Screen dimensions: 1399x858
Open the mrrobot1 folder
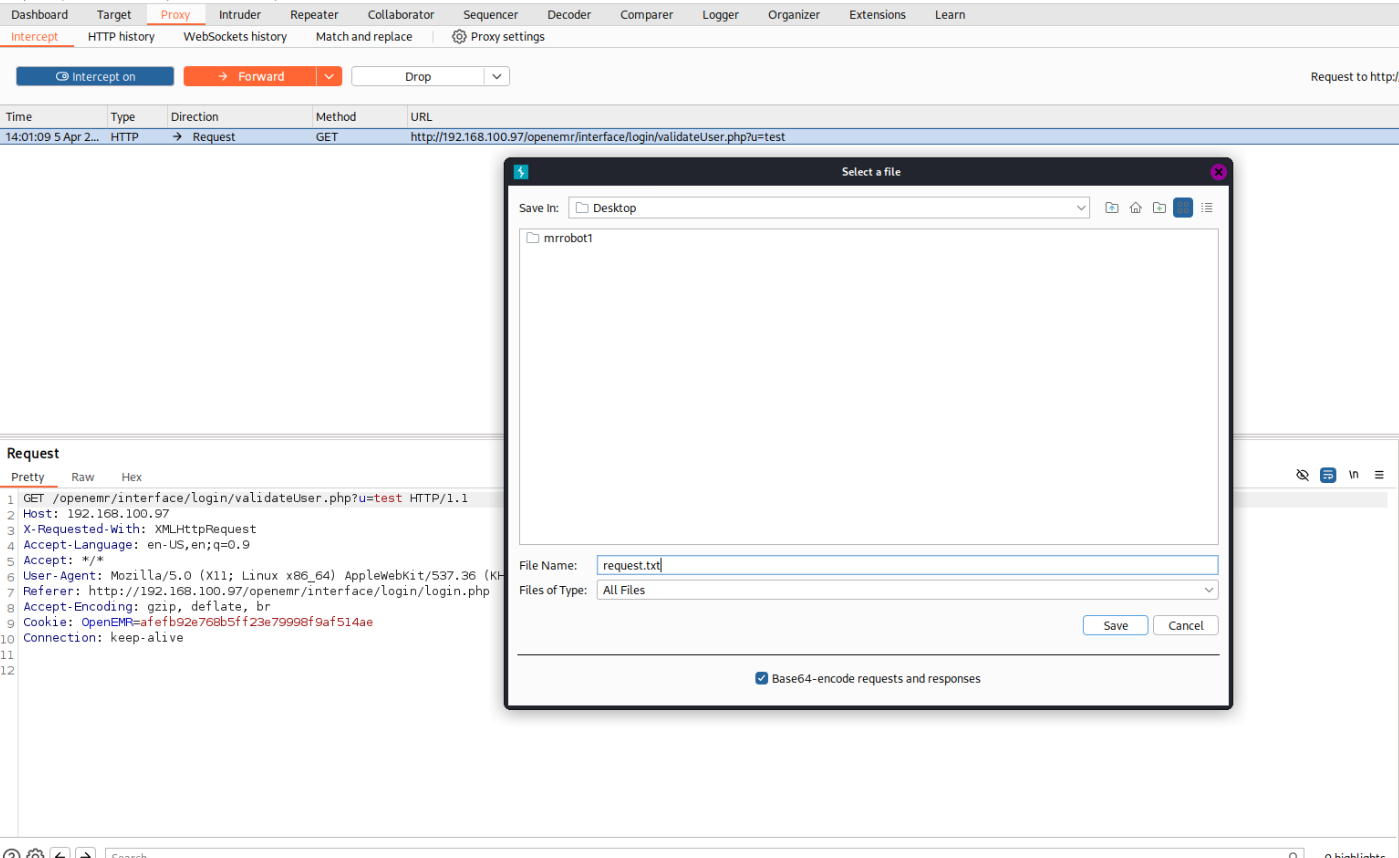[x=560, y=238]
